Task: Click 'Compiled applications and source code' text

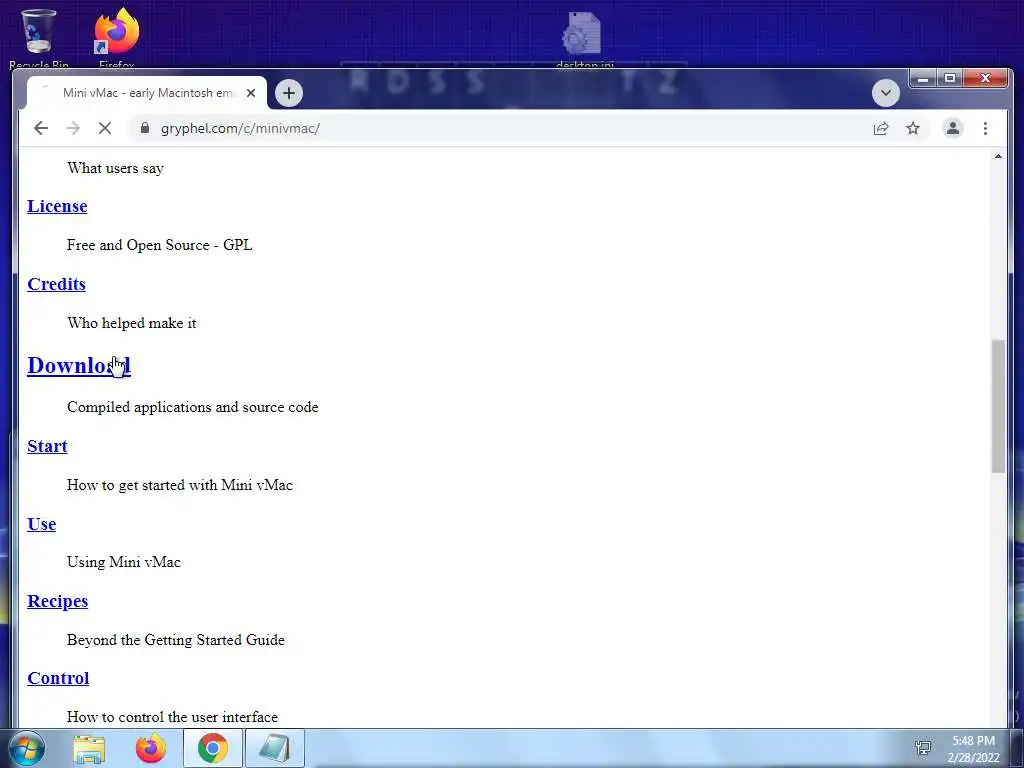Action: tap(193, 407)
